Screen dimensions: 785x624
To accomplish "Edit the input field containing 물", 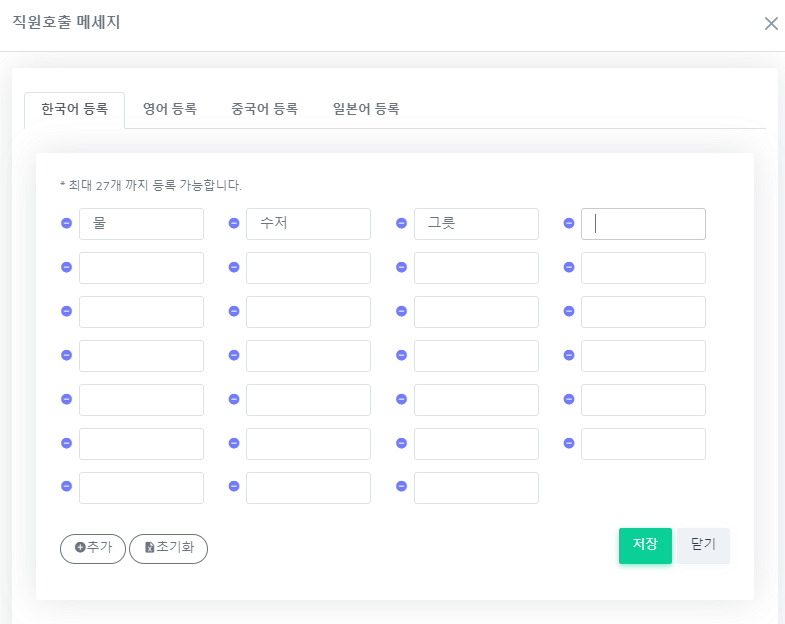I will [x=141, y=224].
